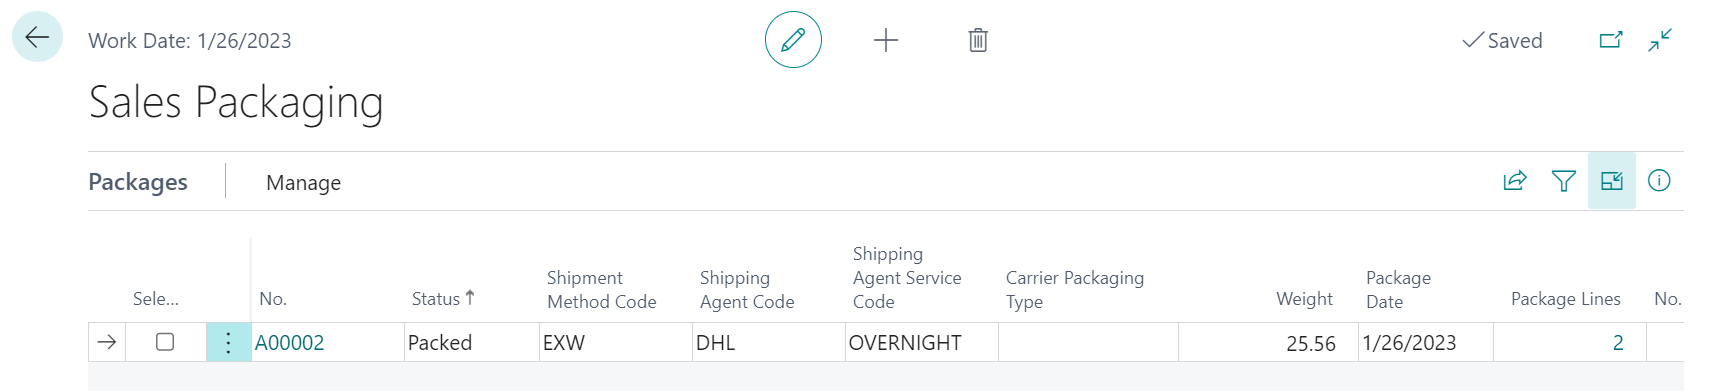Viewport: 1724px width, 391px height.
Task: Toggle the focus mode icon
Action: (1612, 181)
